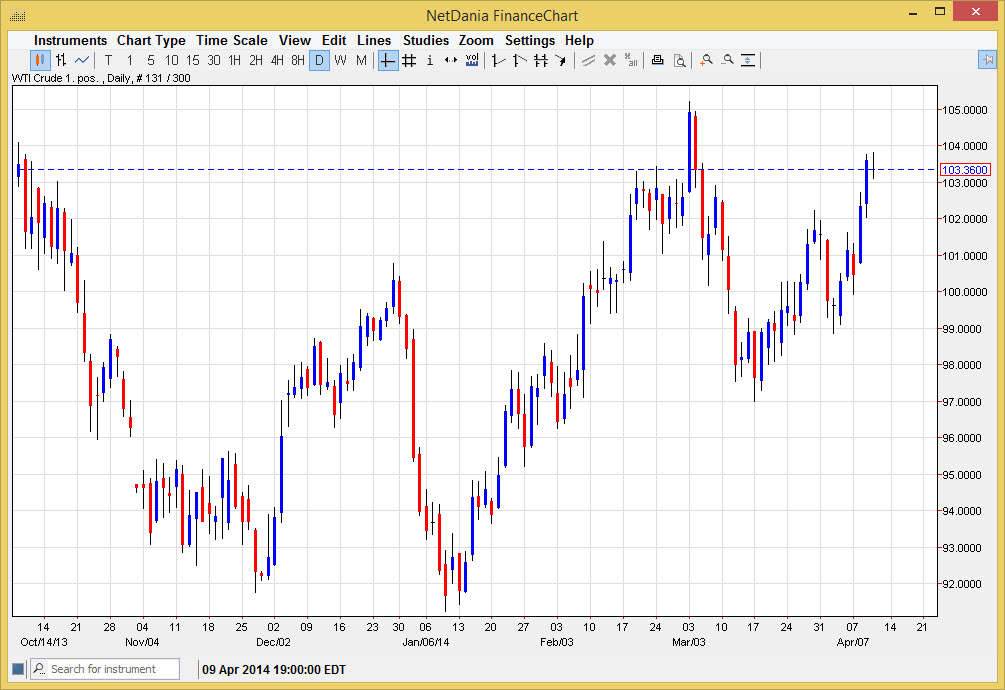Switch to weekly (W) time scale
Screen dimensions: 1005x690
340,60
